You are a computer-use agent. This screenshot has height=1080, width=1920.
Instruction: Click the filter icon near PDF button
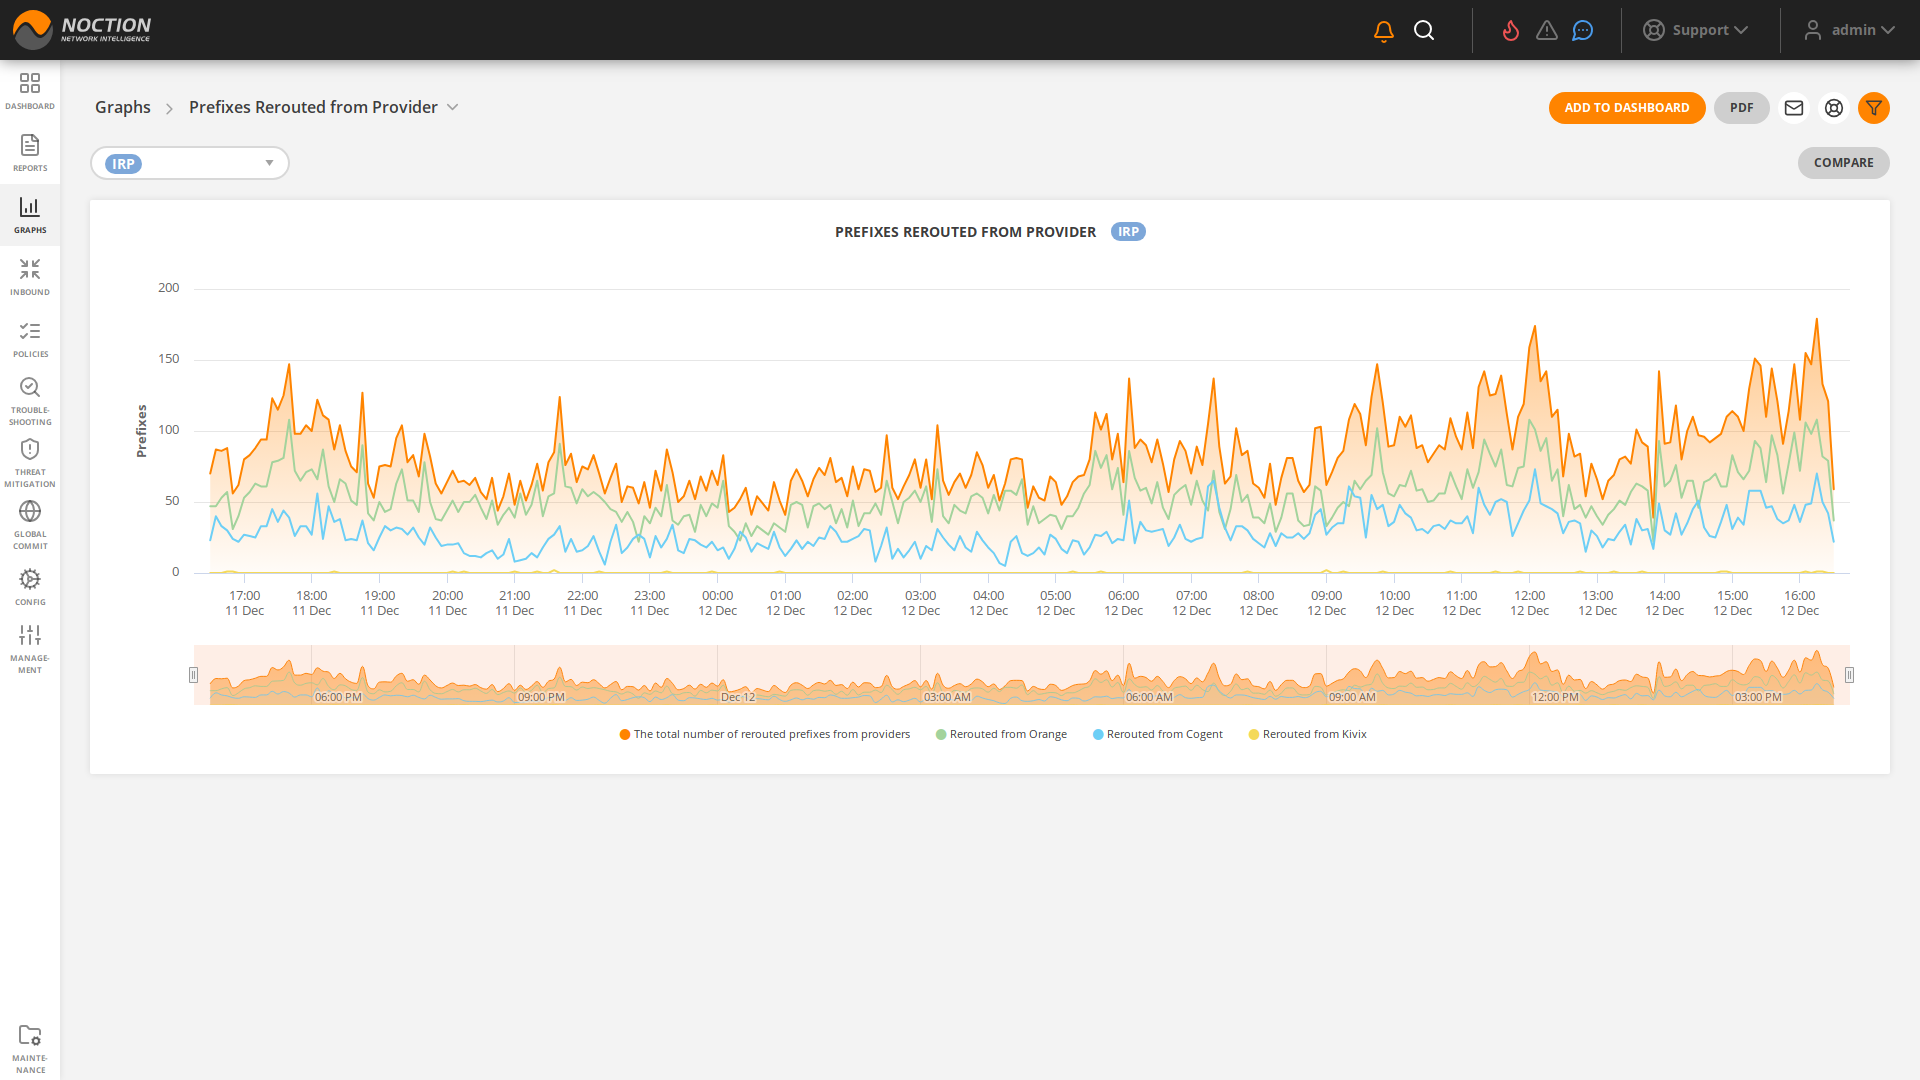click(1874, 108)
